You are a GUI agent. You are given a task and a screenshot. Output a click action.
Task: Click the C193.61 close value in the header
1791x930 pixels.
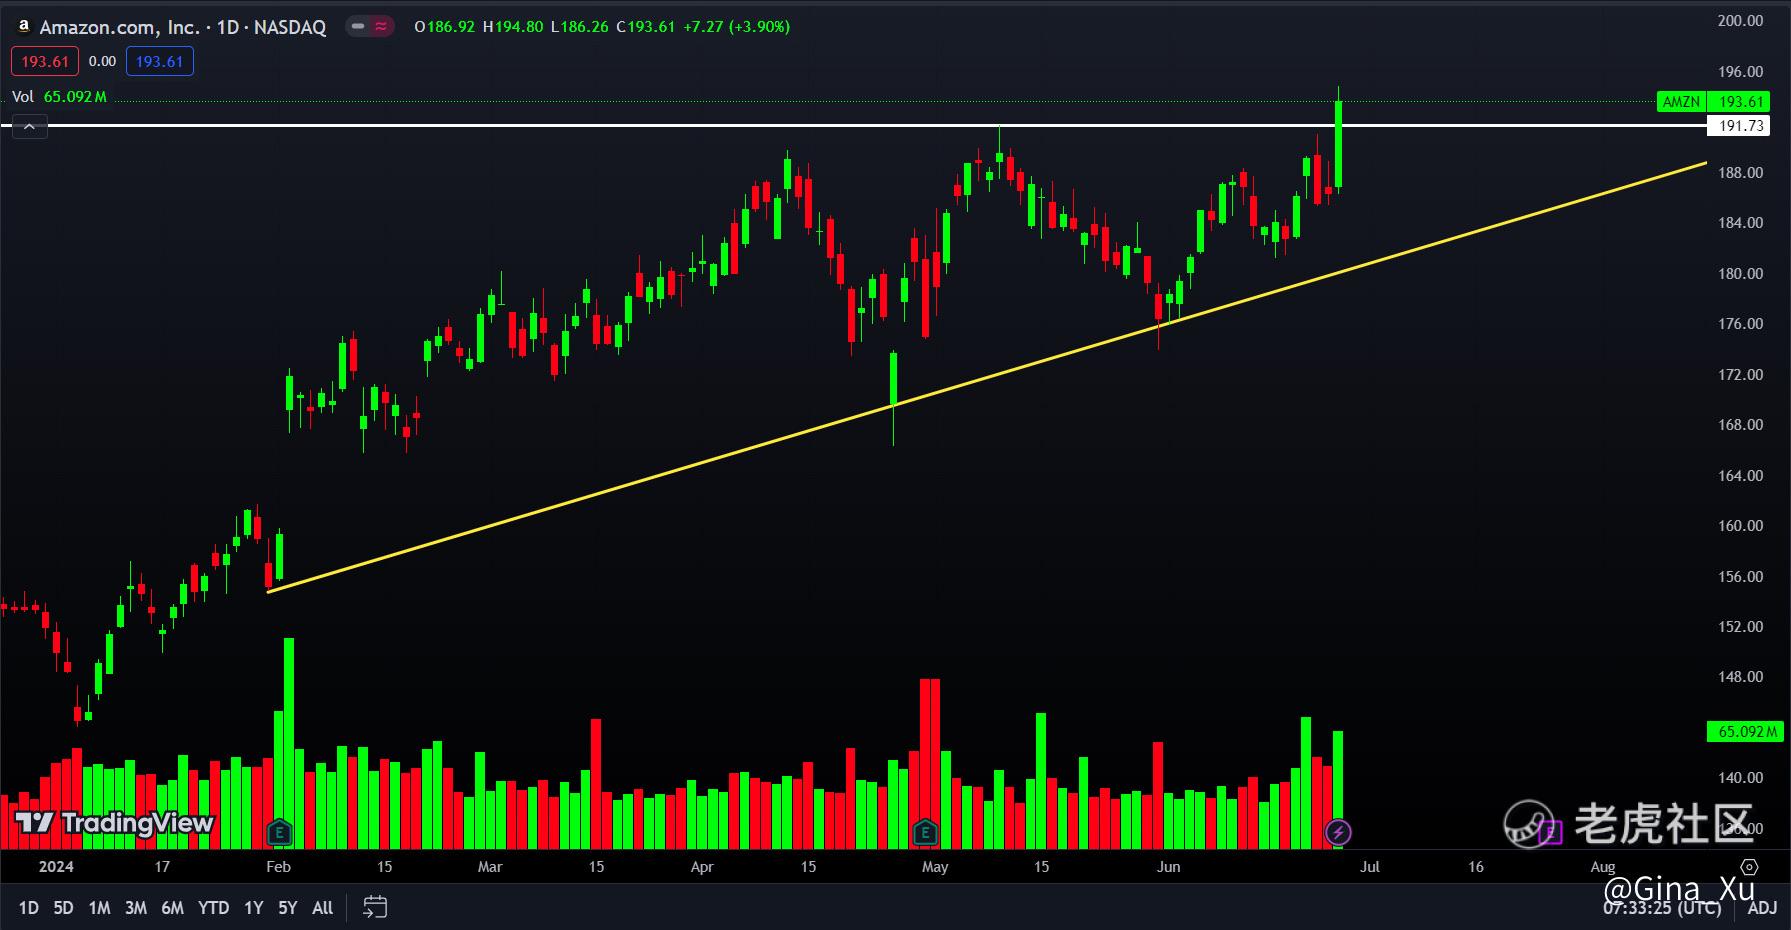tap(646, 27)
